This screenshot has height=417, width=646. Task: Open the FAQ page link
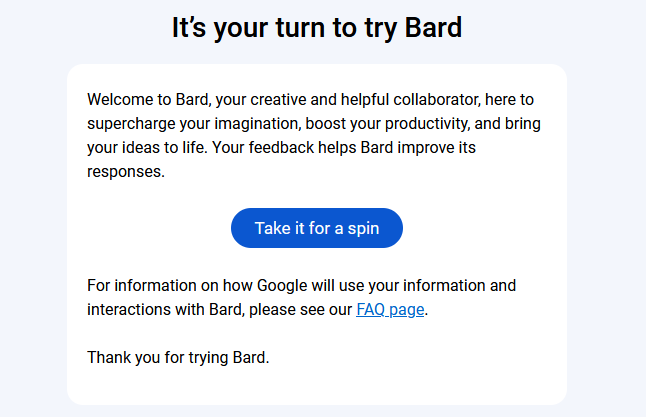390,309
